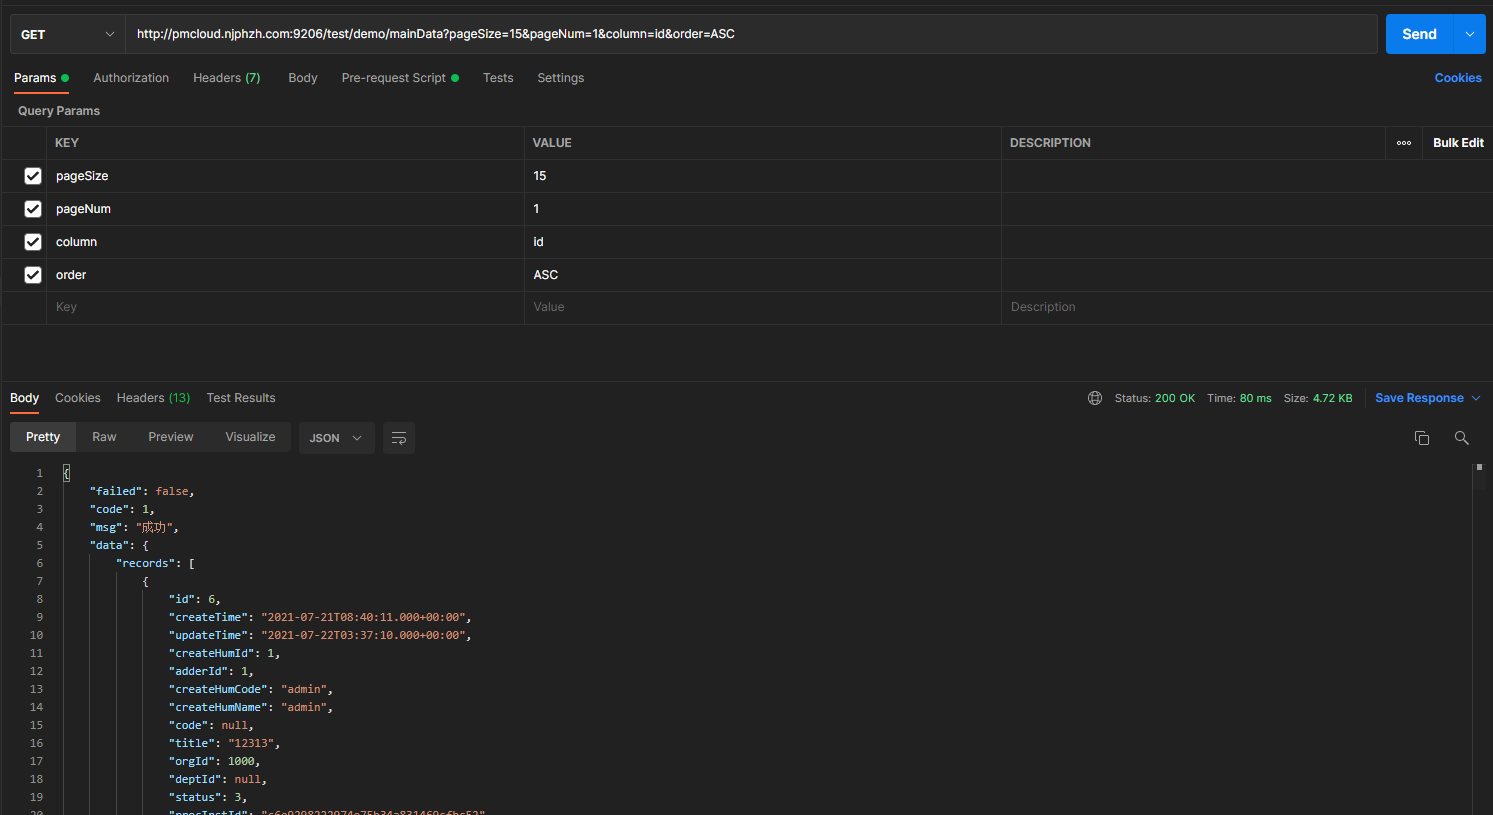Open the column options three-dot menu
Viewport: 1493px width, 815px height.
[x=1404, y=143]
